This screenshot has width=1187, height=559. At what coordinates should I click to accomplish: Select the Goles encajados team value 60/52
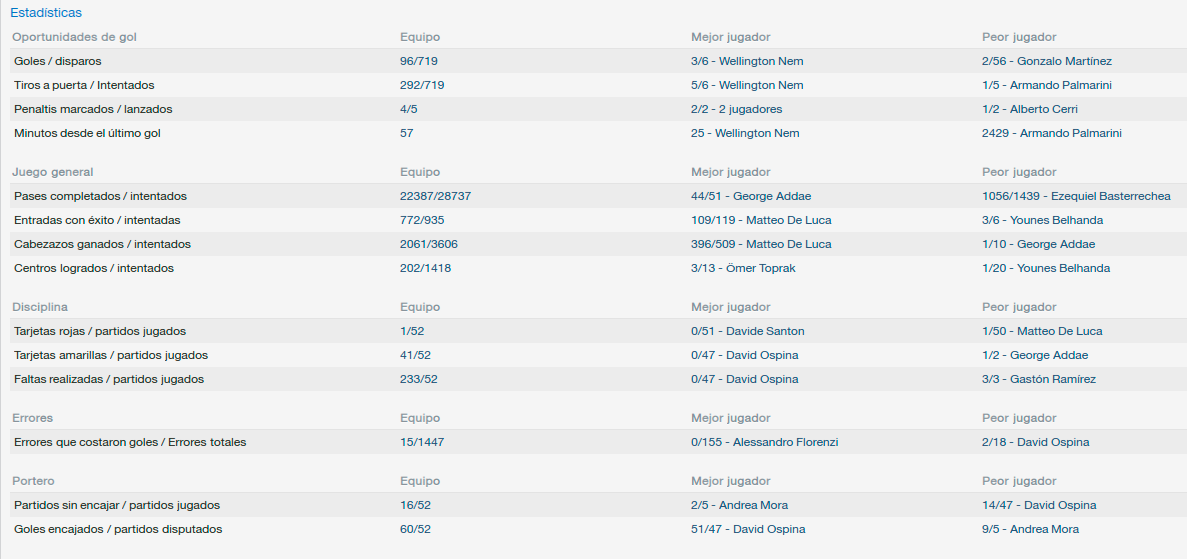tap(416, 529)
